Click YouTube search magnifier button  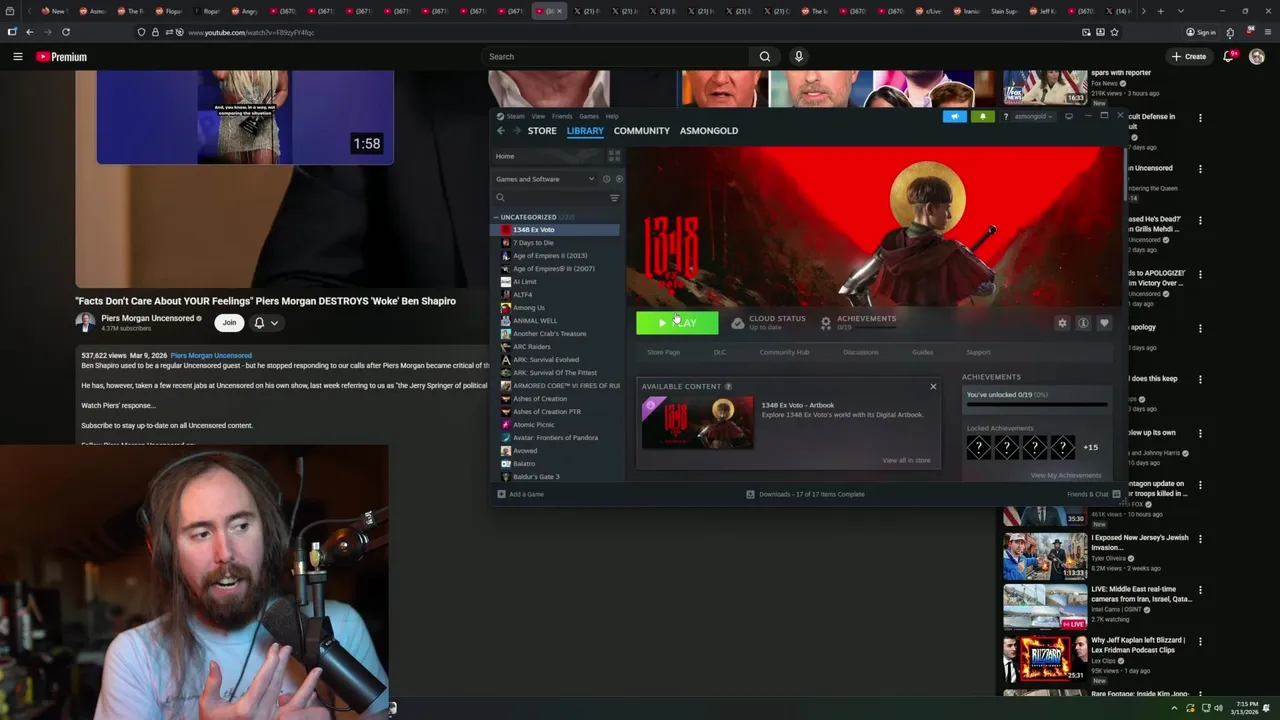(765, 57)
